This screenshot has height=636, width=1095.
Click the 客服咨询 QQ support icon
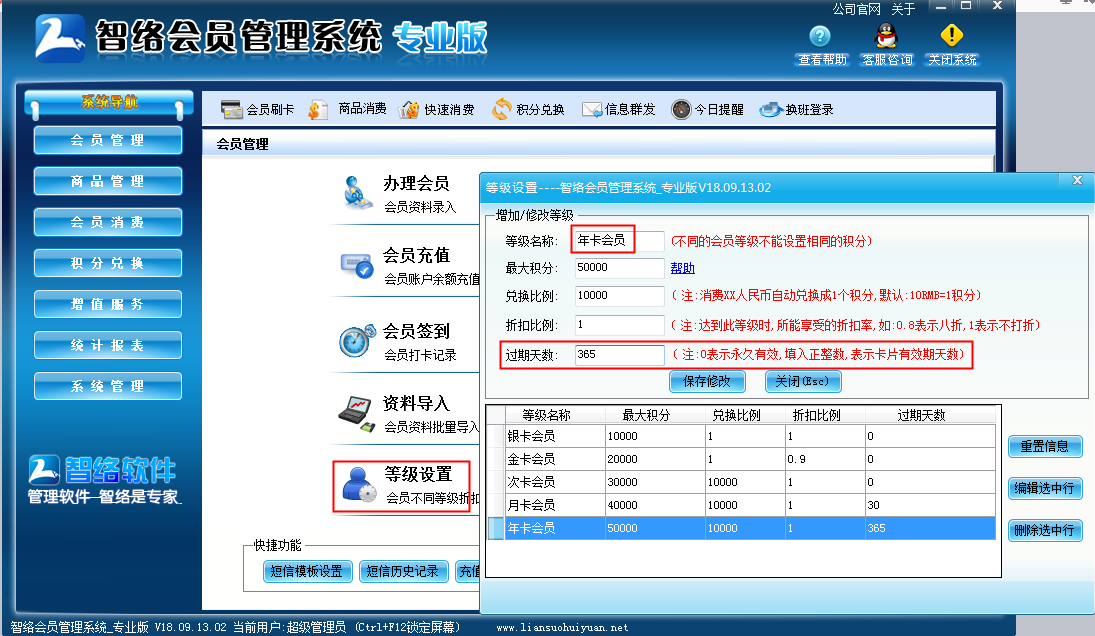pos(887,45)
